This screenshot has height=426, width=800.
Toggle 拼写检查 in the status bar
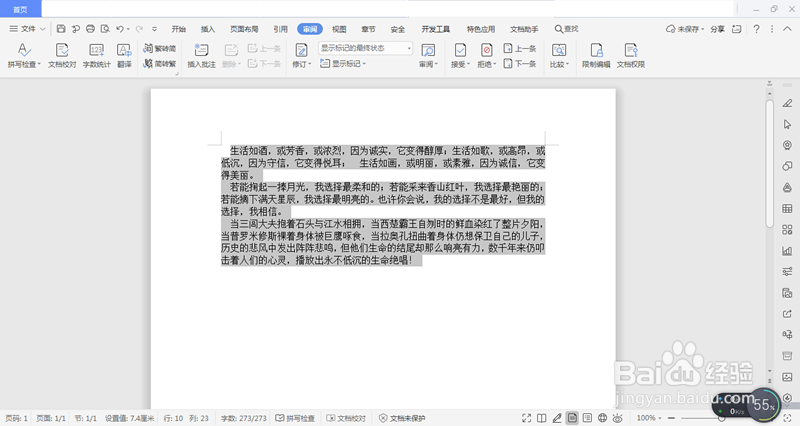[295, 418]
